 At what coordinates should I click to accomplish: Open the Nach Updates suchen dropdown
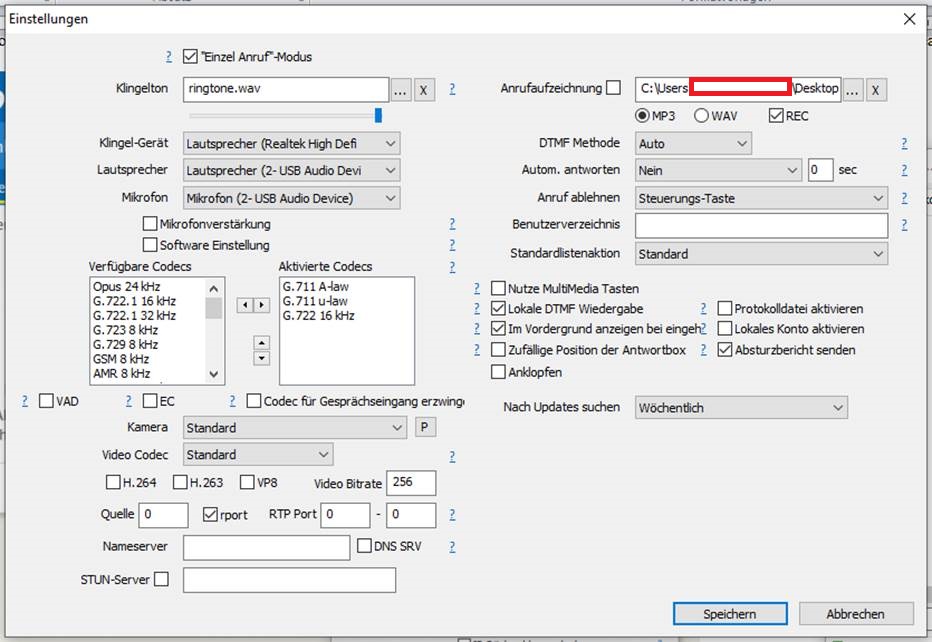741,407
